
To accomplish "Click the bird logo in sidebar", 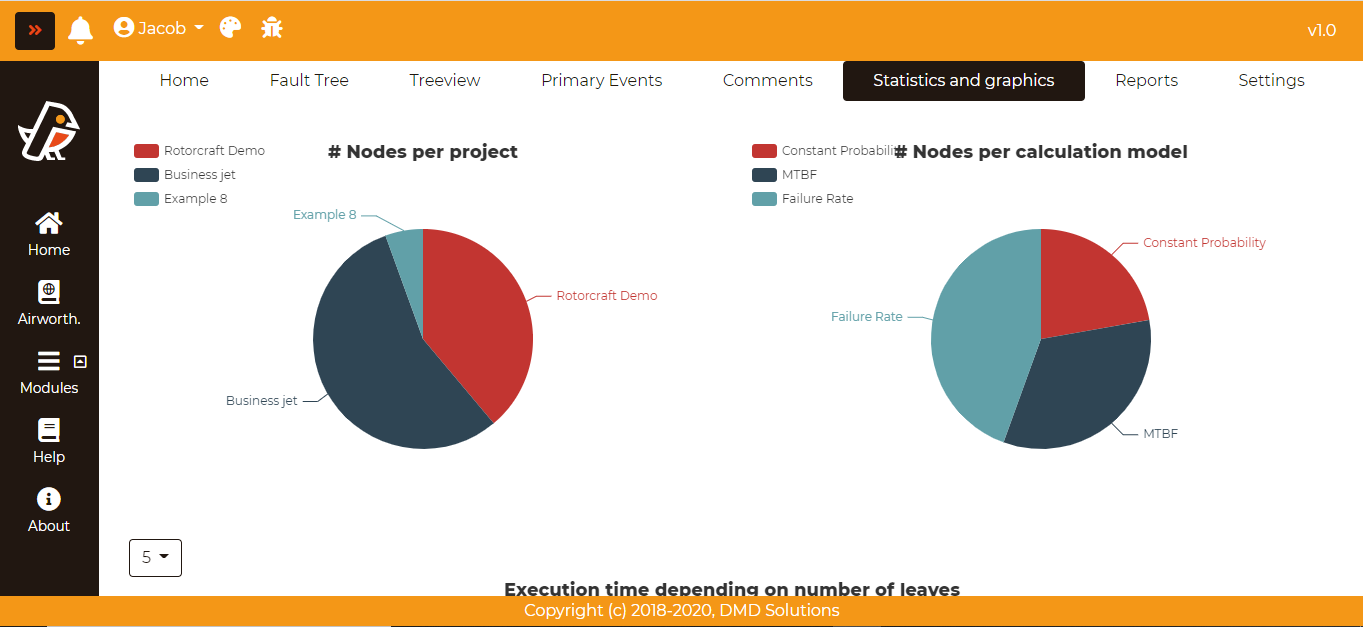I will tap(48, 131).
